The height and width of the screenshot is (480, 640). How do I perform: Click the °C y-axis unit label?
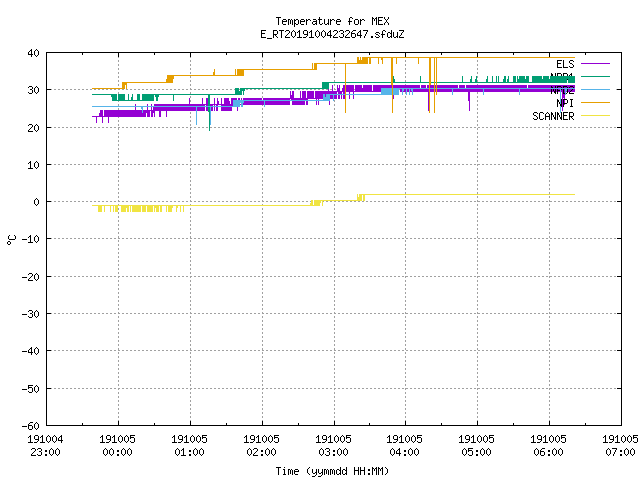pos(12,240)
